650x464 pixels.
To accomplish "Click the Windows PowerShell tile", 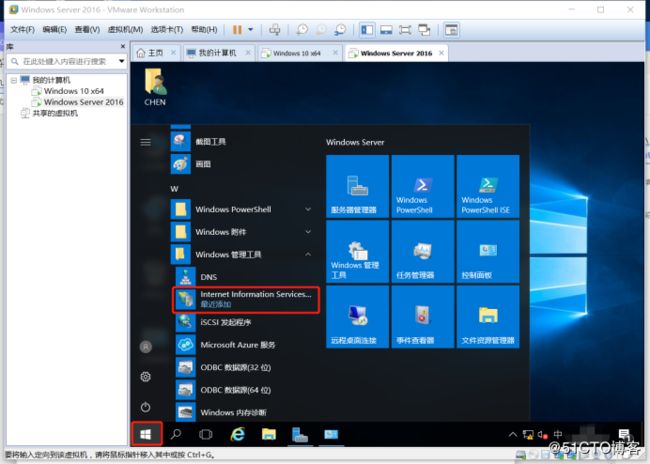I will click(422, 187).
